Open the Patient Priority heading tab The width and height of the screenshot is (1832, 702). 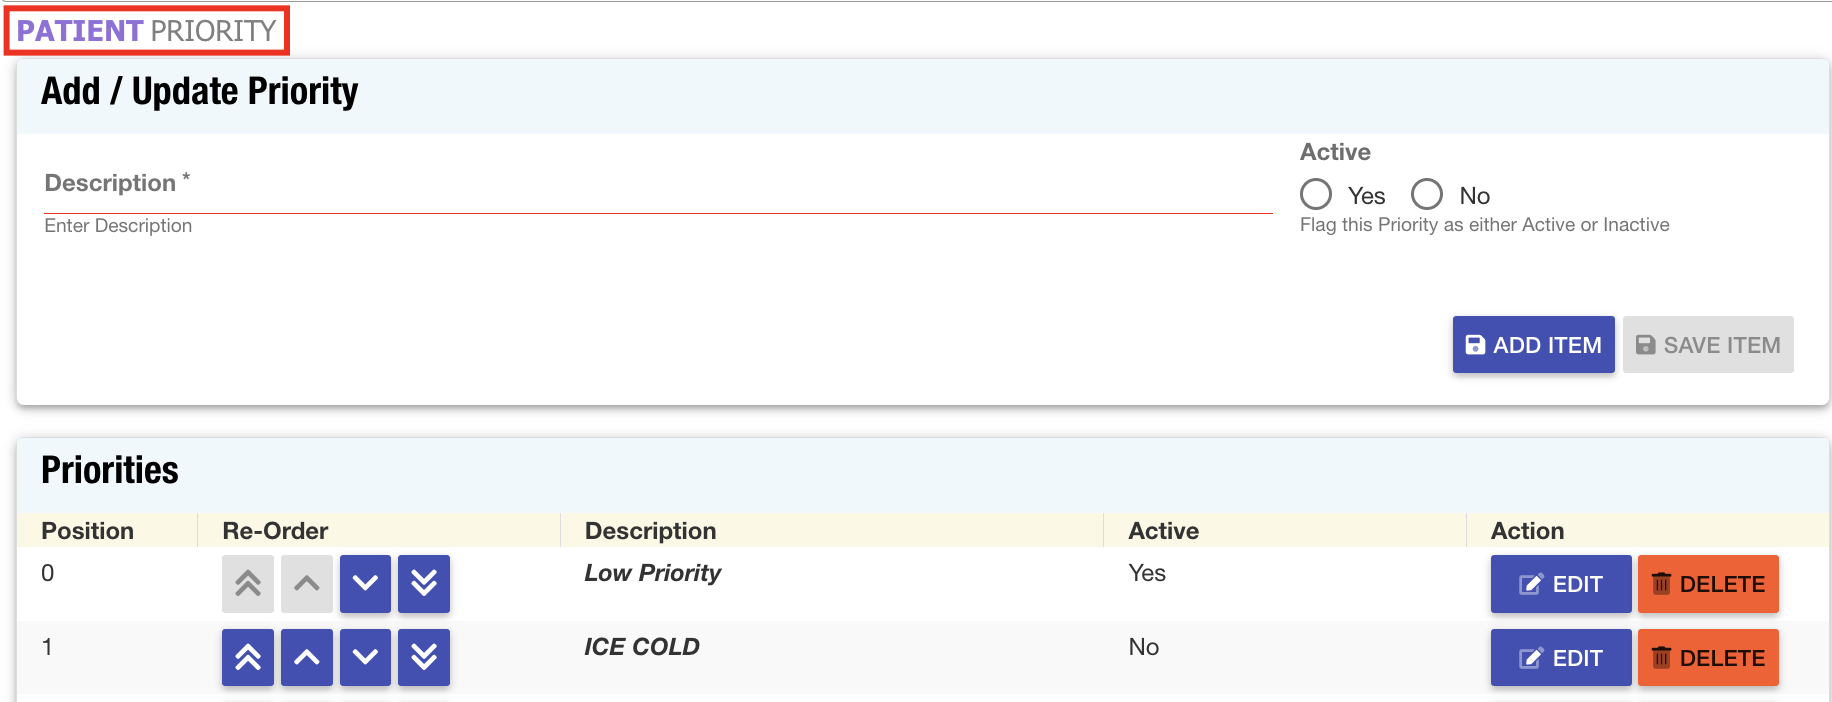(x=147, y=31)
